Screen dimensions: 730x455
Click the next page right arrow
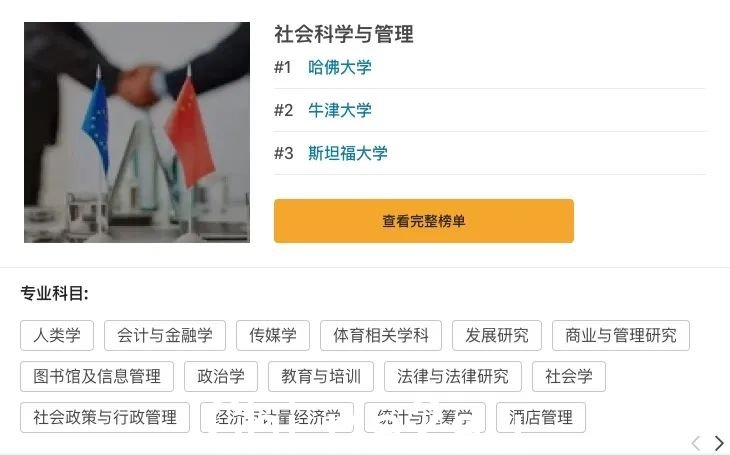tap(719, 442)
